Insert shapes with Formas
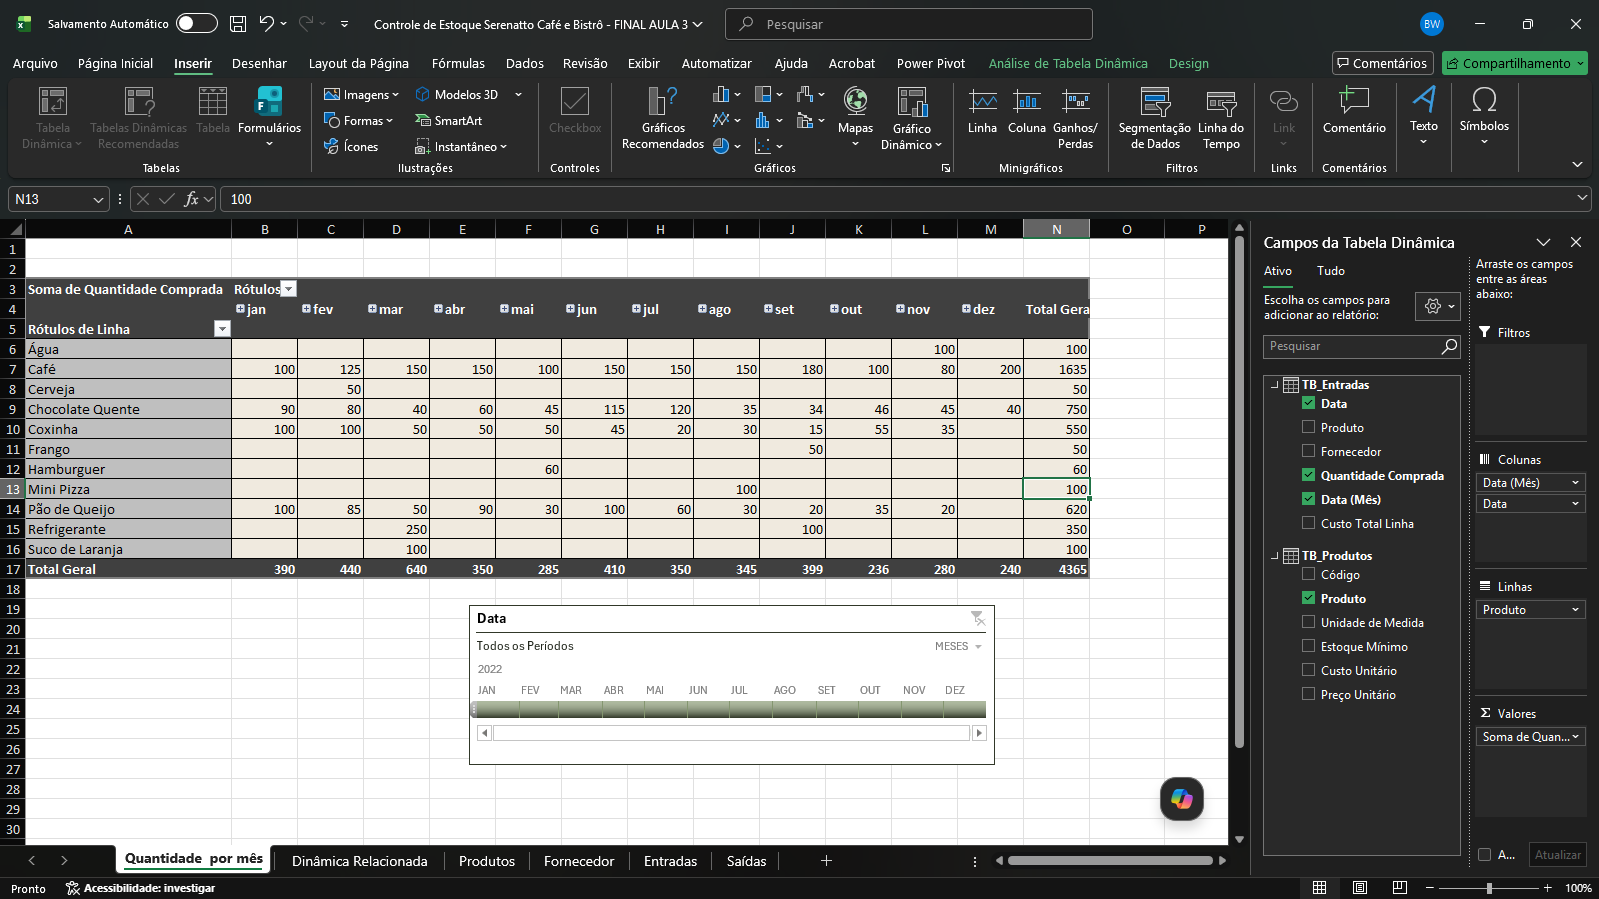1599x899 pixels. point(358,121)
